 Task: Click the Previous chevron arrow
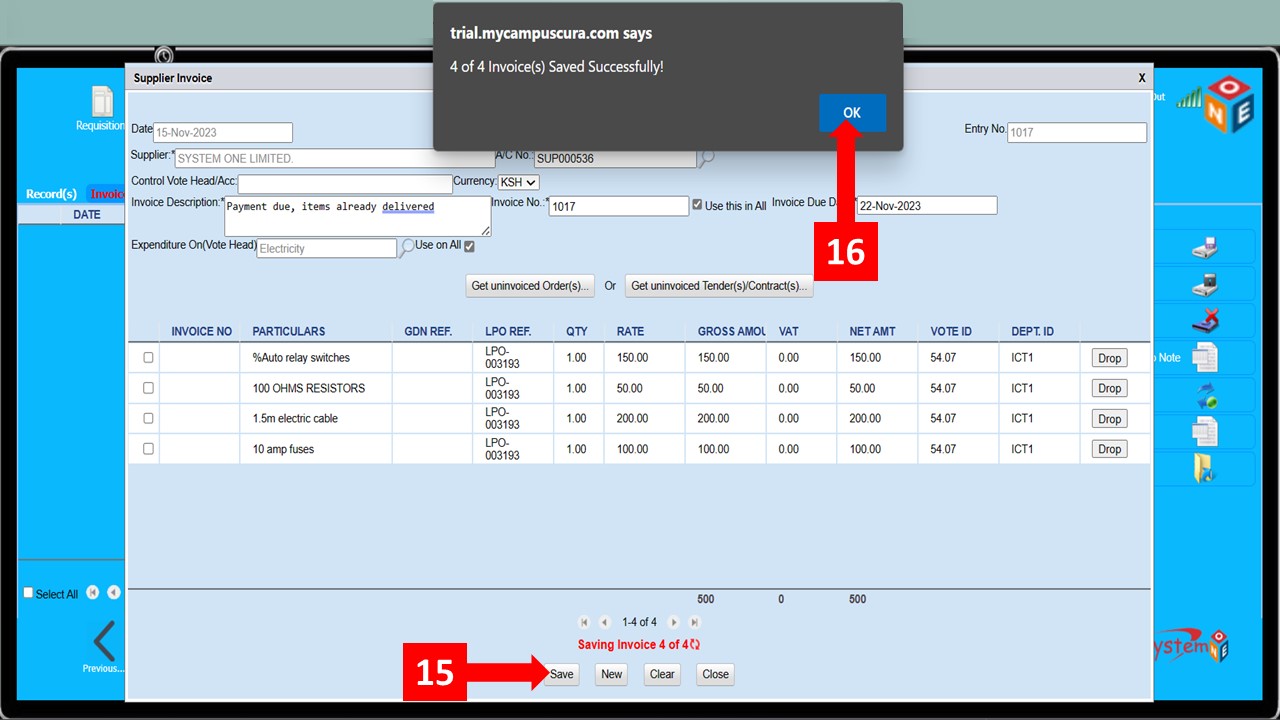103,642
